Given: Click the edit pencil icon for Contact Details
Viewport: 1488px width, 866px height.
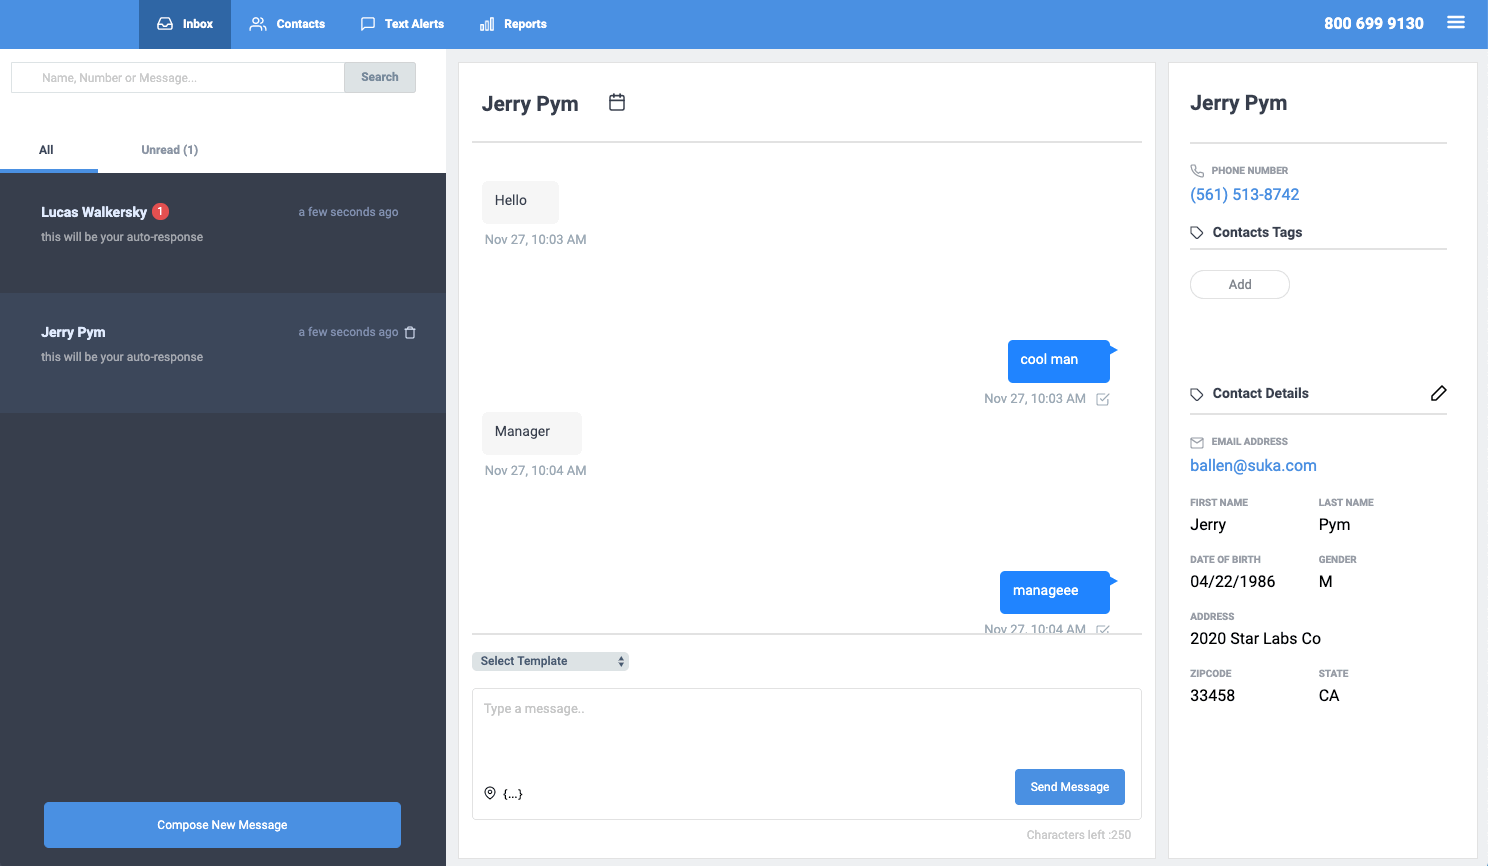Looking at the screenshot, I should 1438,393.
